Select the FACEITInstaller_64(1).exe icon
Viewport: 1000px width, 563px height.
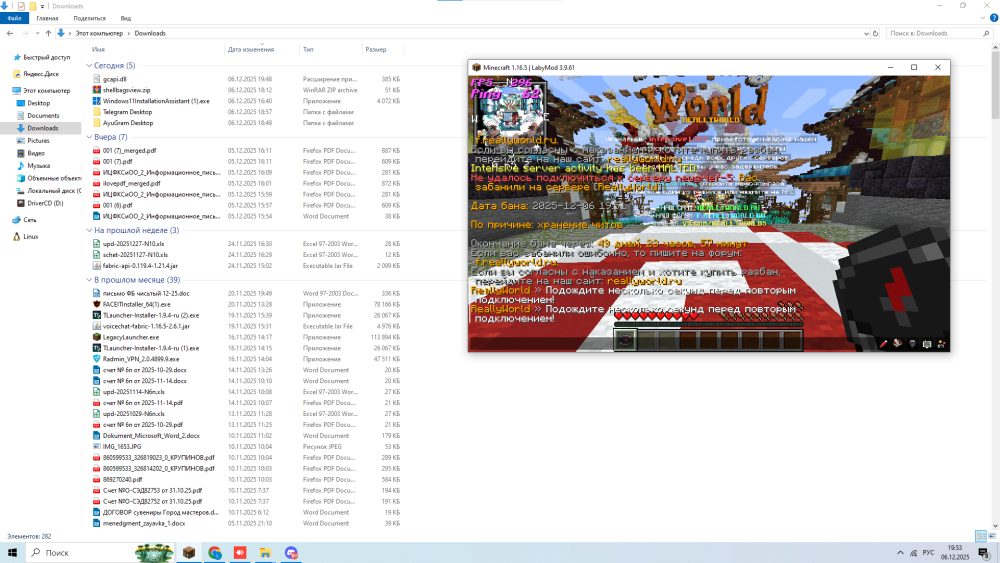[96, 304]
